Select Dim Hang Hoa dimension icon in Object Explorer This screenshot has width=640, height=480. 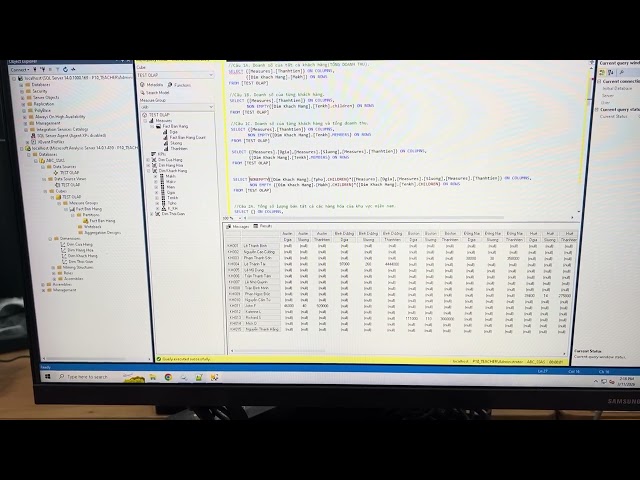[x=63, y=250]
